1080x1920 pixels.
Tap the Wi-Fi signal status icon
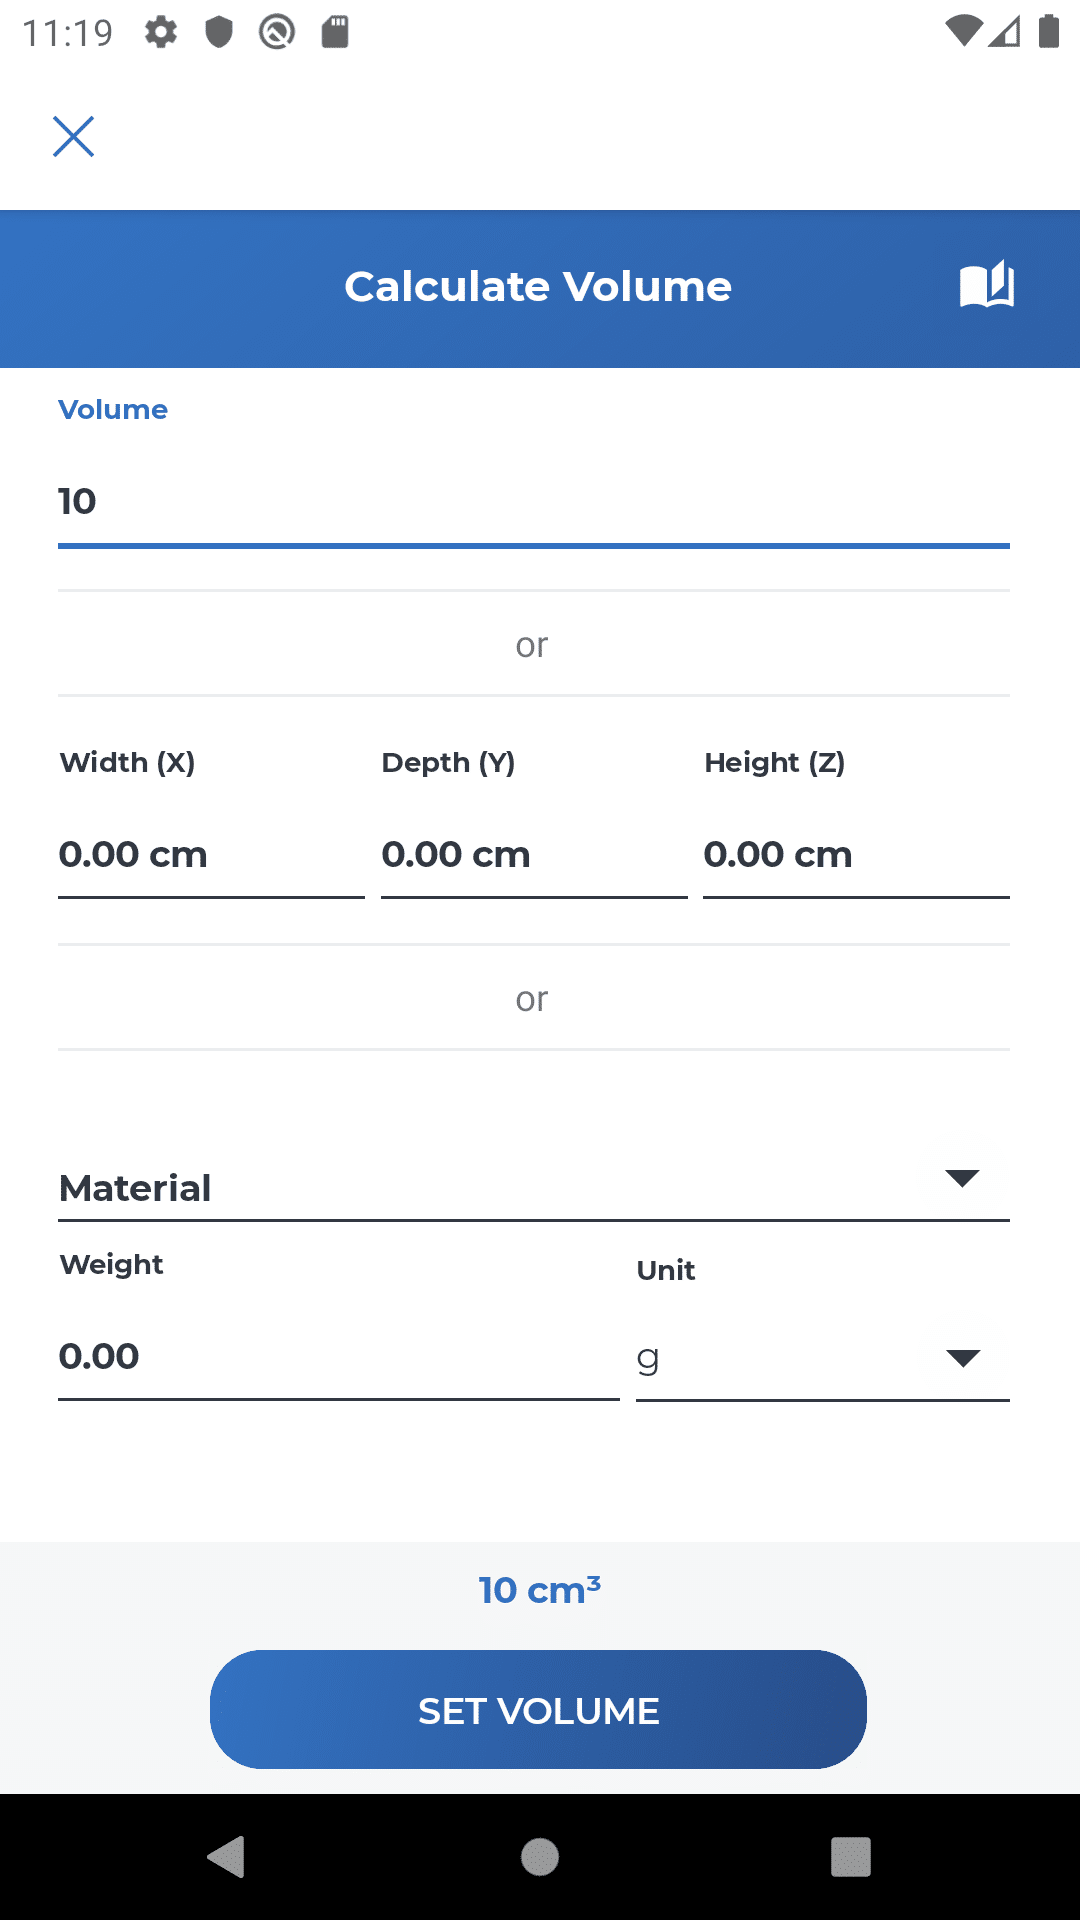point(963,32)
